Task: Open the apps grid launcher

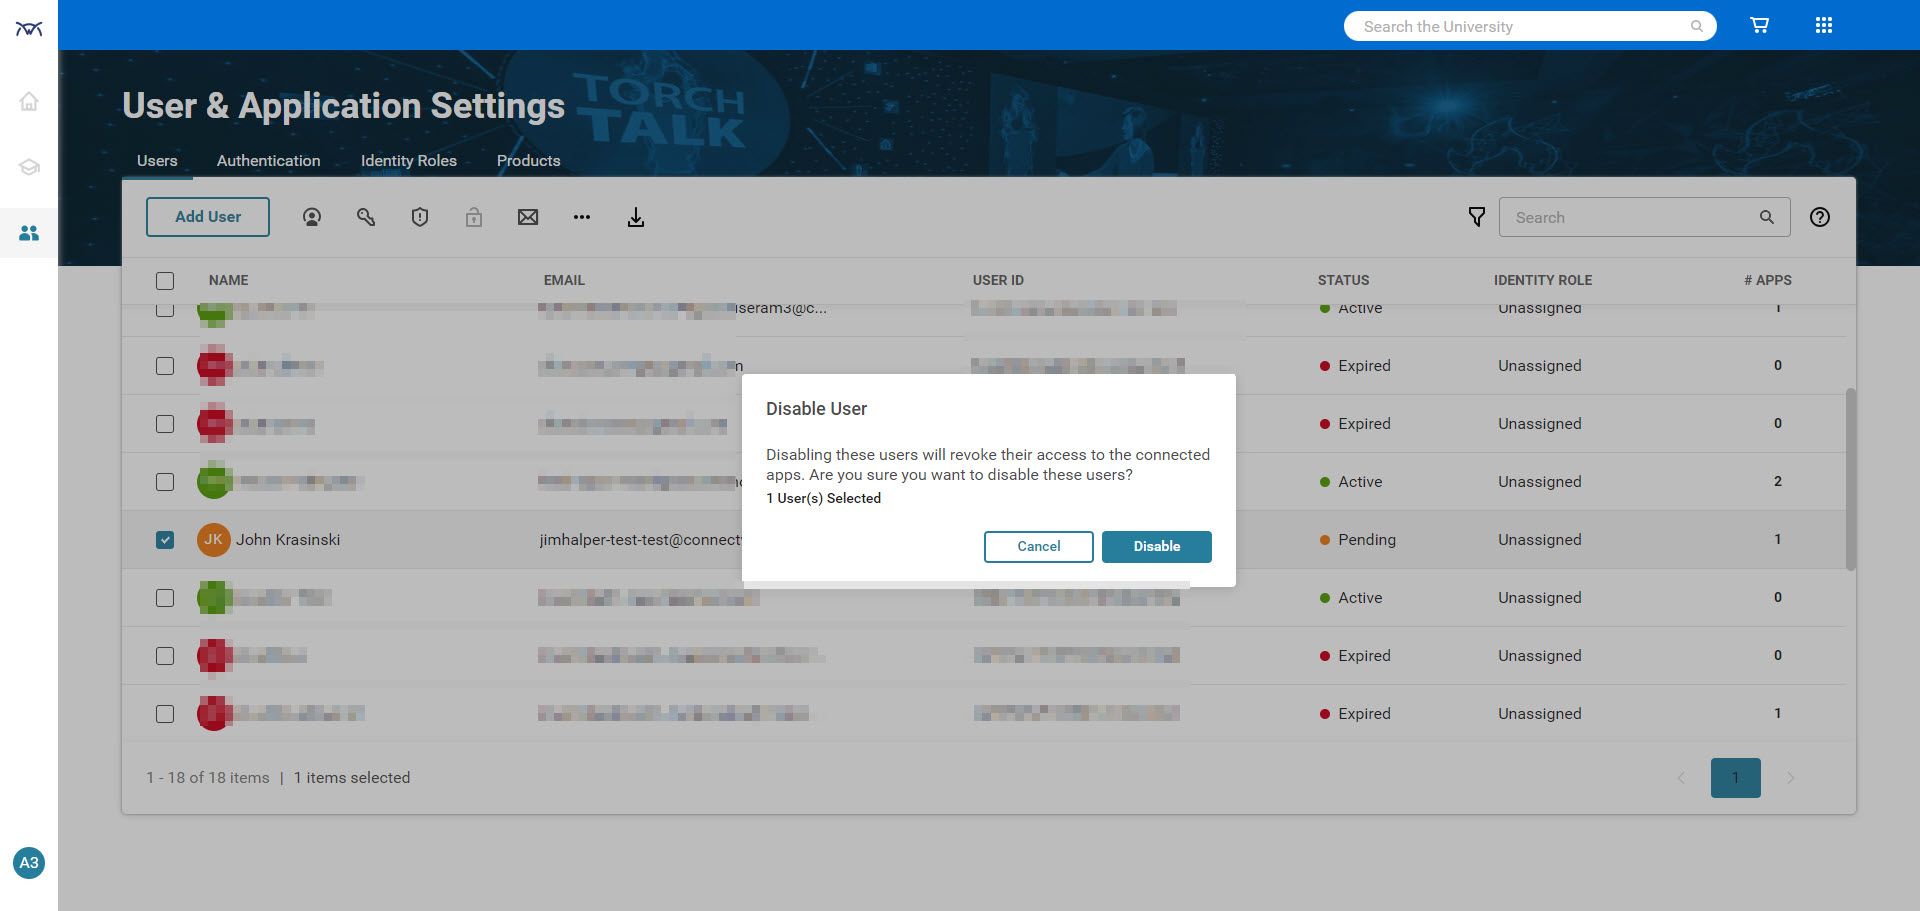Action: tap(1824, 26)
